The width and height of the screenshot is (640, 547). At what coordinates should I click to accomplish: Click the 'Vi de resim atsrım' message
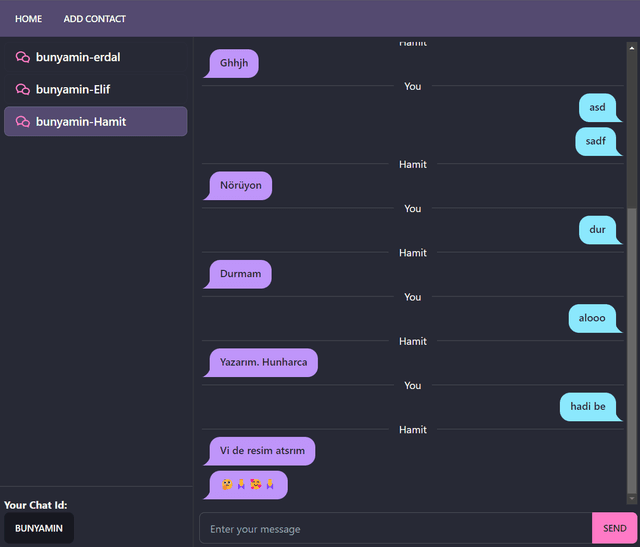point(260,451)
